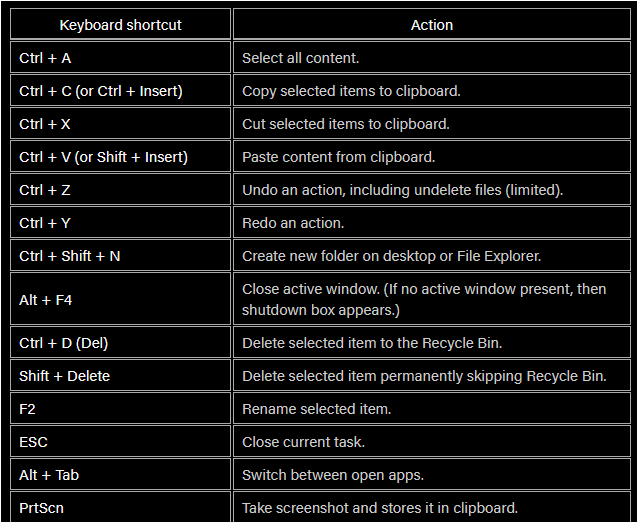This screenshot has width=638, height=523.
Task: Select the "Alt + Tab" shortcut cell
Action: pyautogui.click(x=49, y=475)
